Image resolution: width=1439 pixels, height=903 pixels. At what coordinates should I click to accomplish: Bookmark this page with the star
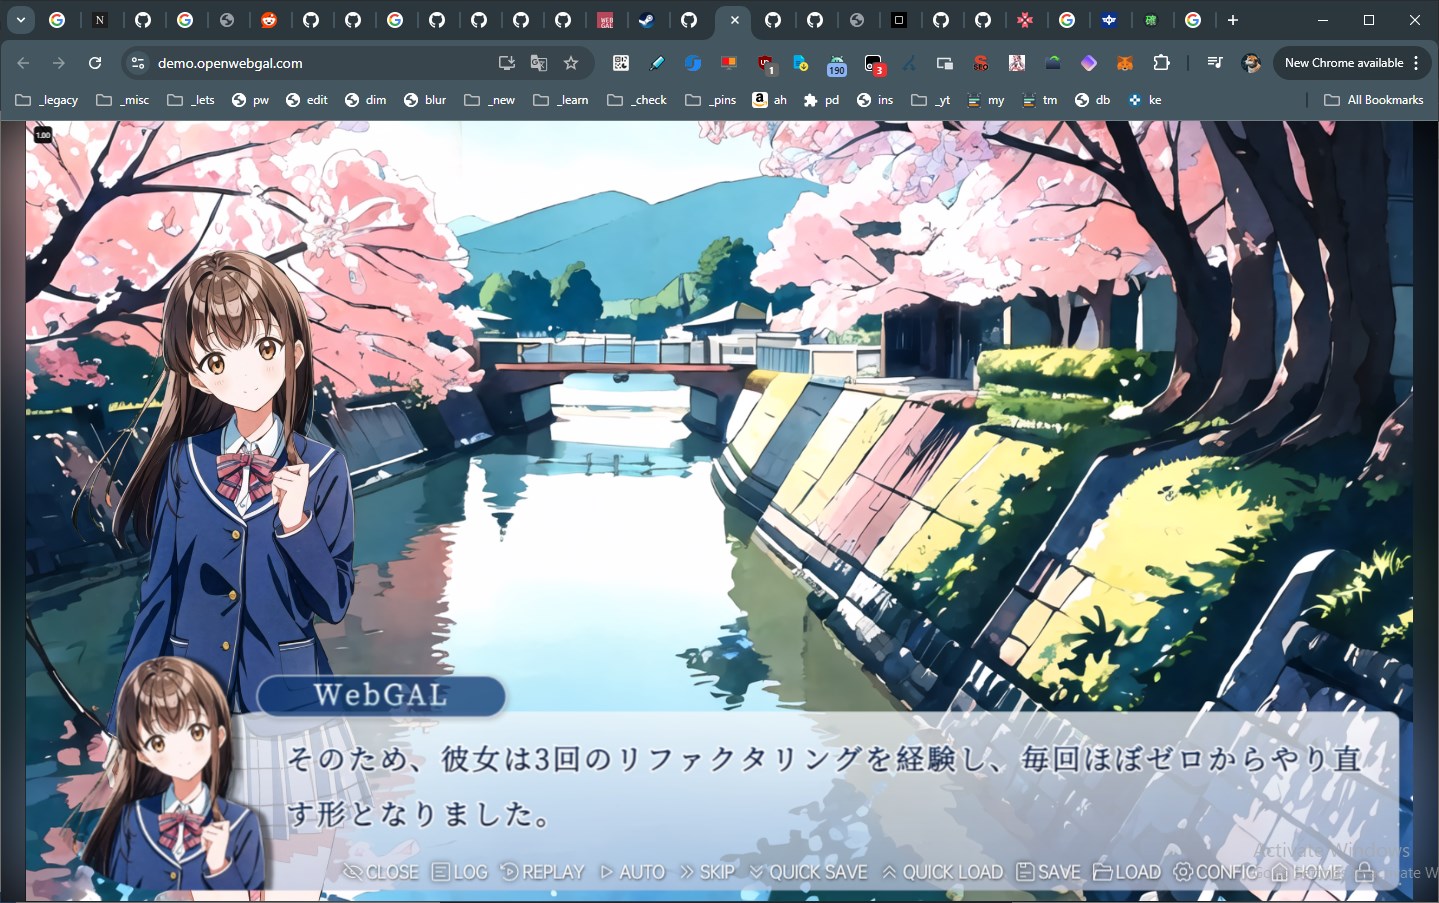pos(571,63)
